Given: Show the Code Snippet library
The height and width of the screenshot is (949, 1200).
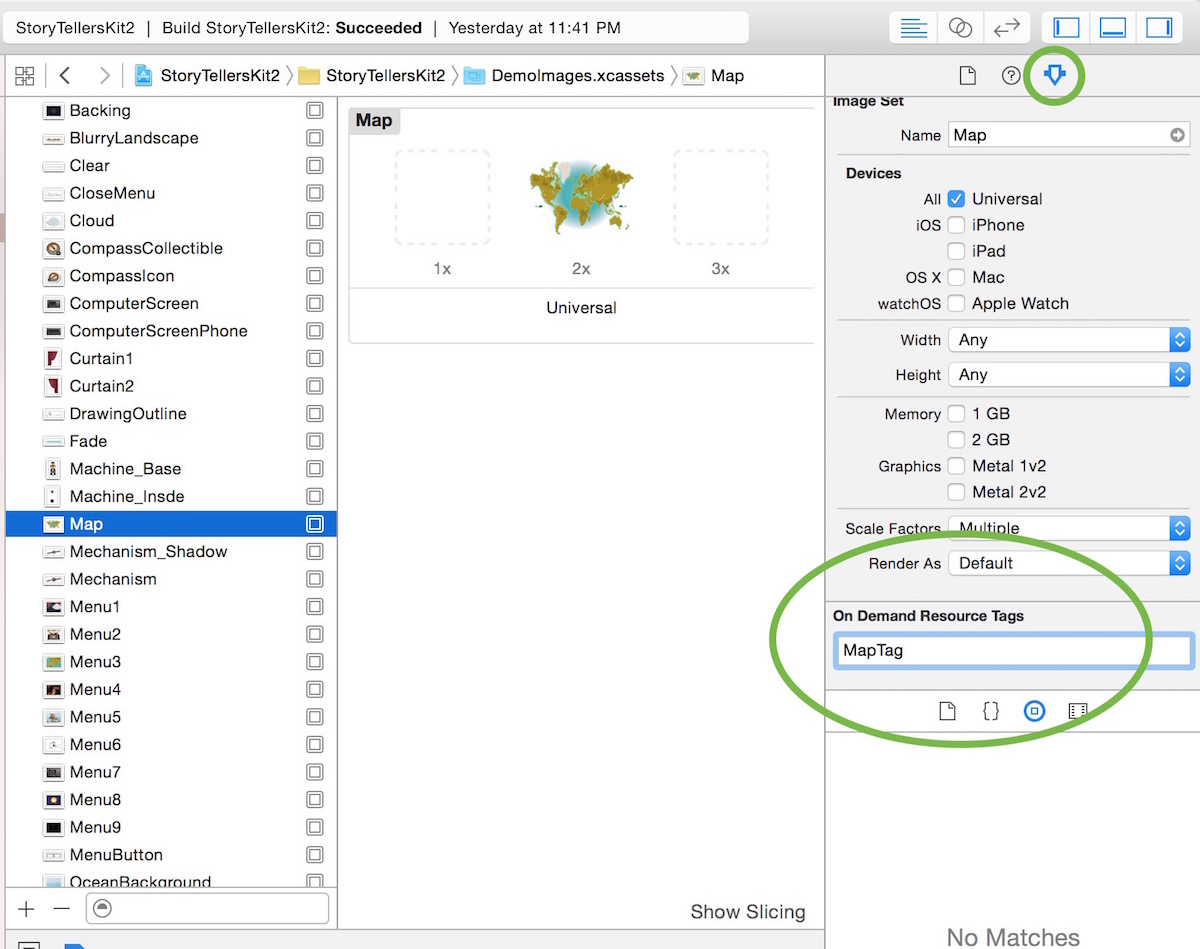Looking at the screenshot, I should pos(991,711).
